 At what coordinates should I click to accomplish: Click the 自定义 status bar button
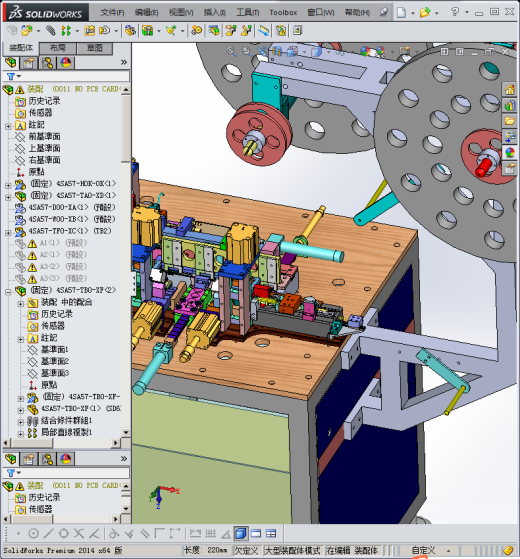423,550
